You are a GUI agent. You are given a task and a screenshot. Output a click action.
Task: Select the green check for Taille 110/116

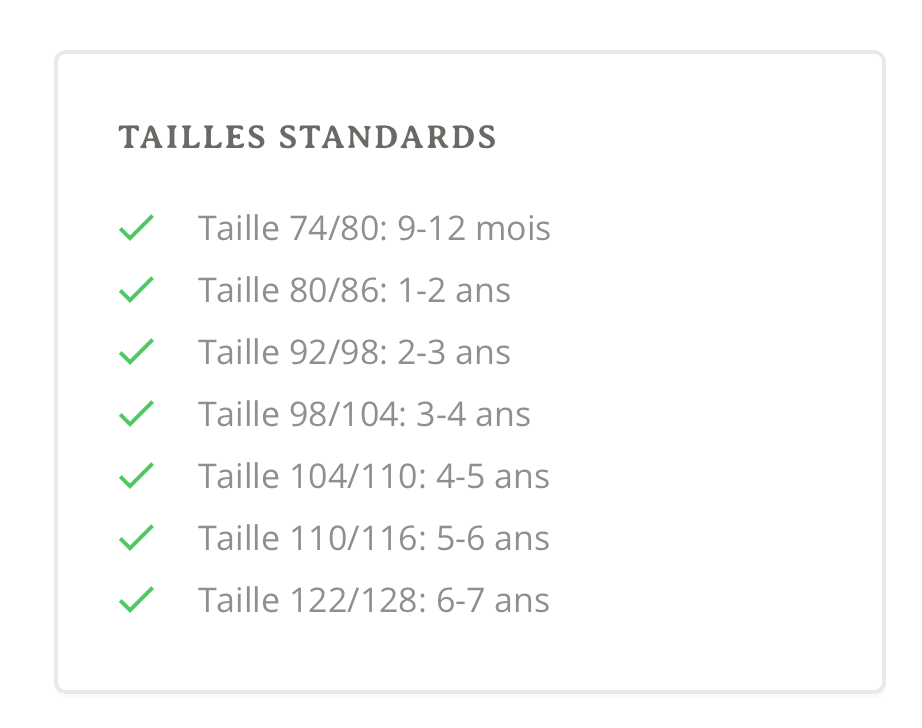point(135,538)
